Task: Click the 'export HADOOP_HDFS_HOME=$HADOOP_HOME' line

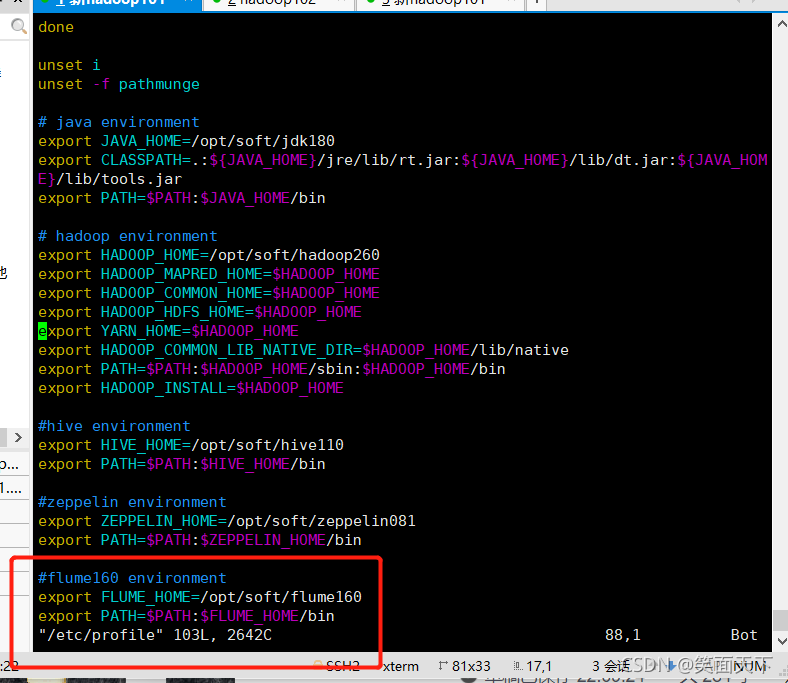Action: coord(200,312)
